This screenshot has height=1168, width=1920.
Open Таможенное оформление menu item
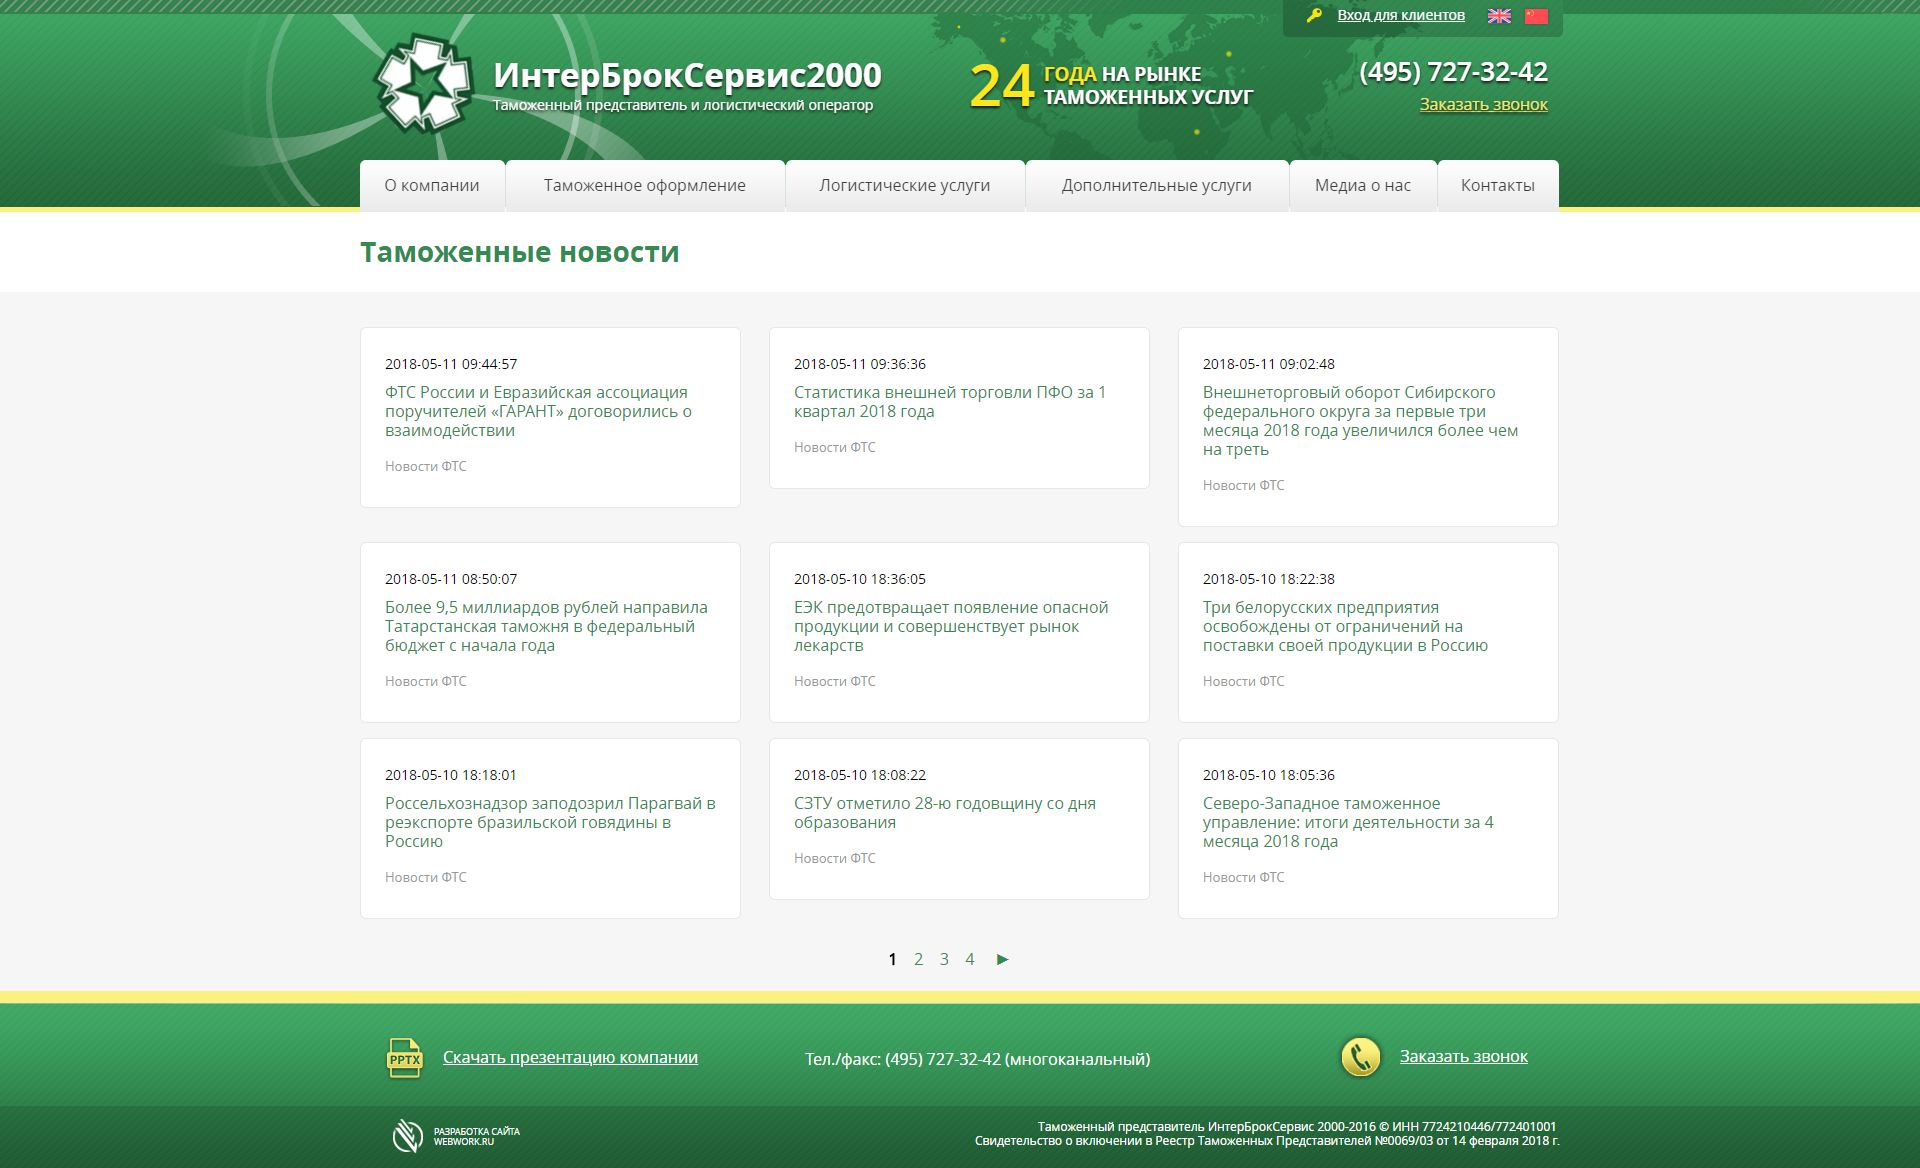(x=644, y=185)
